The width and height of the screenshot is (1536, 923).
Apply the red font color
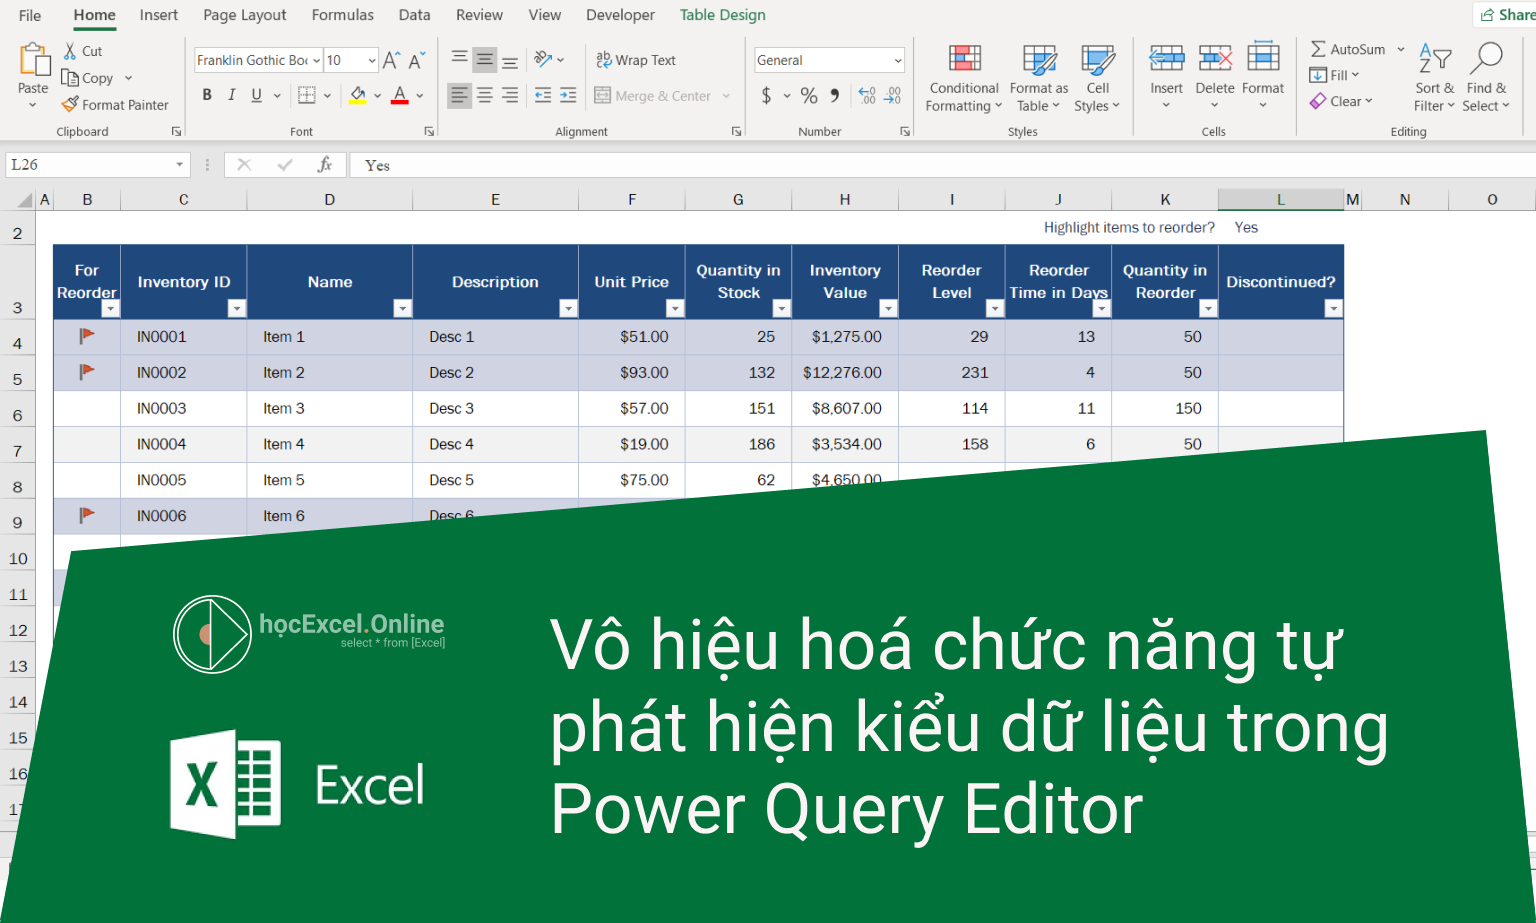click(x=400, y=95)
